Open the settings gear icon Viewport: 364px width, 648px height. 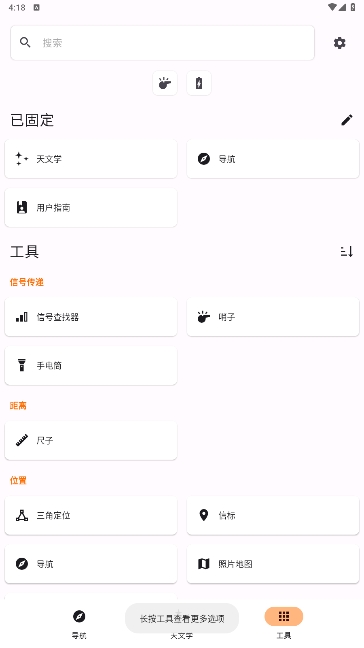pos(339,43)
